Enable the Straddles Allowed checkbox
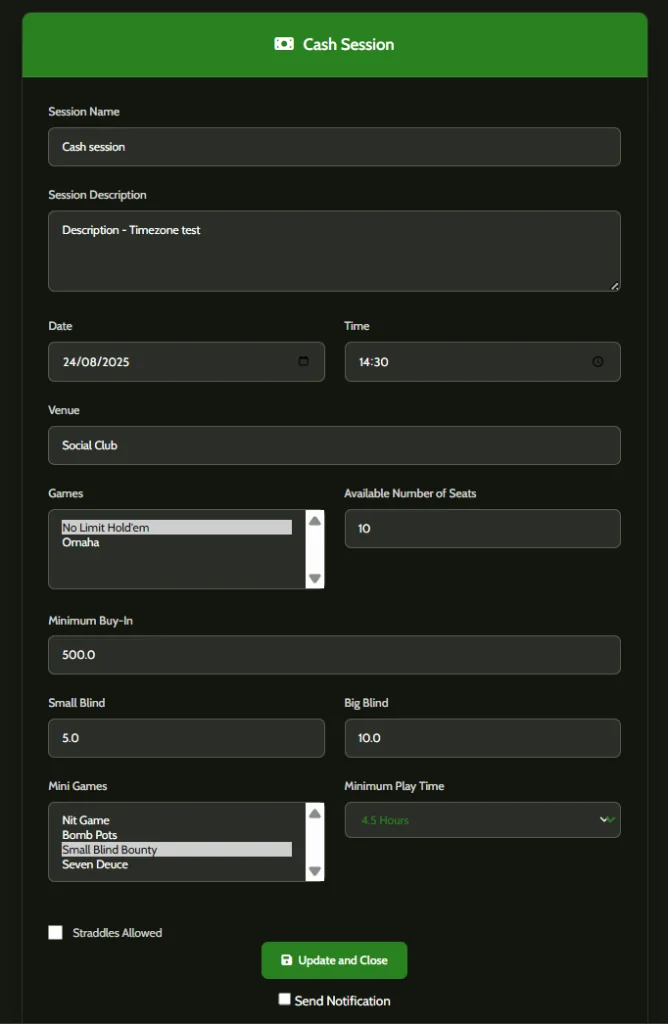Screen dimensions: 668x1024 point(56,933)
